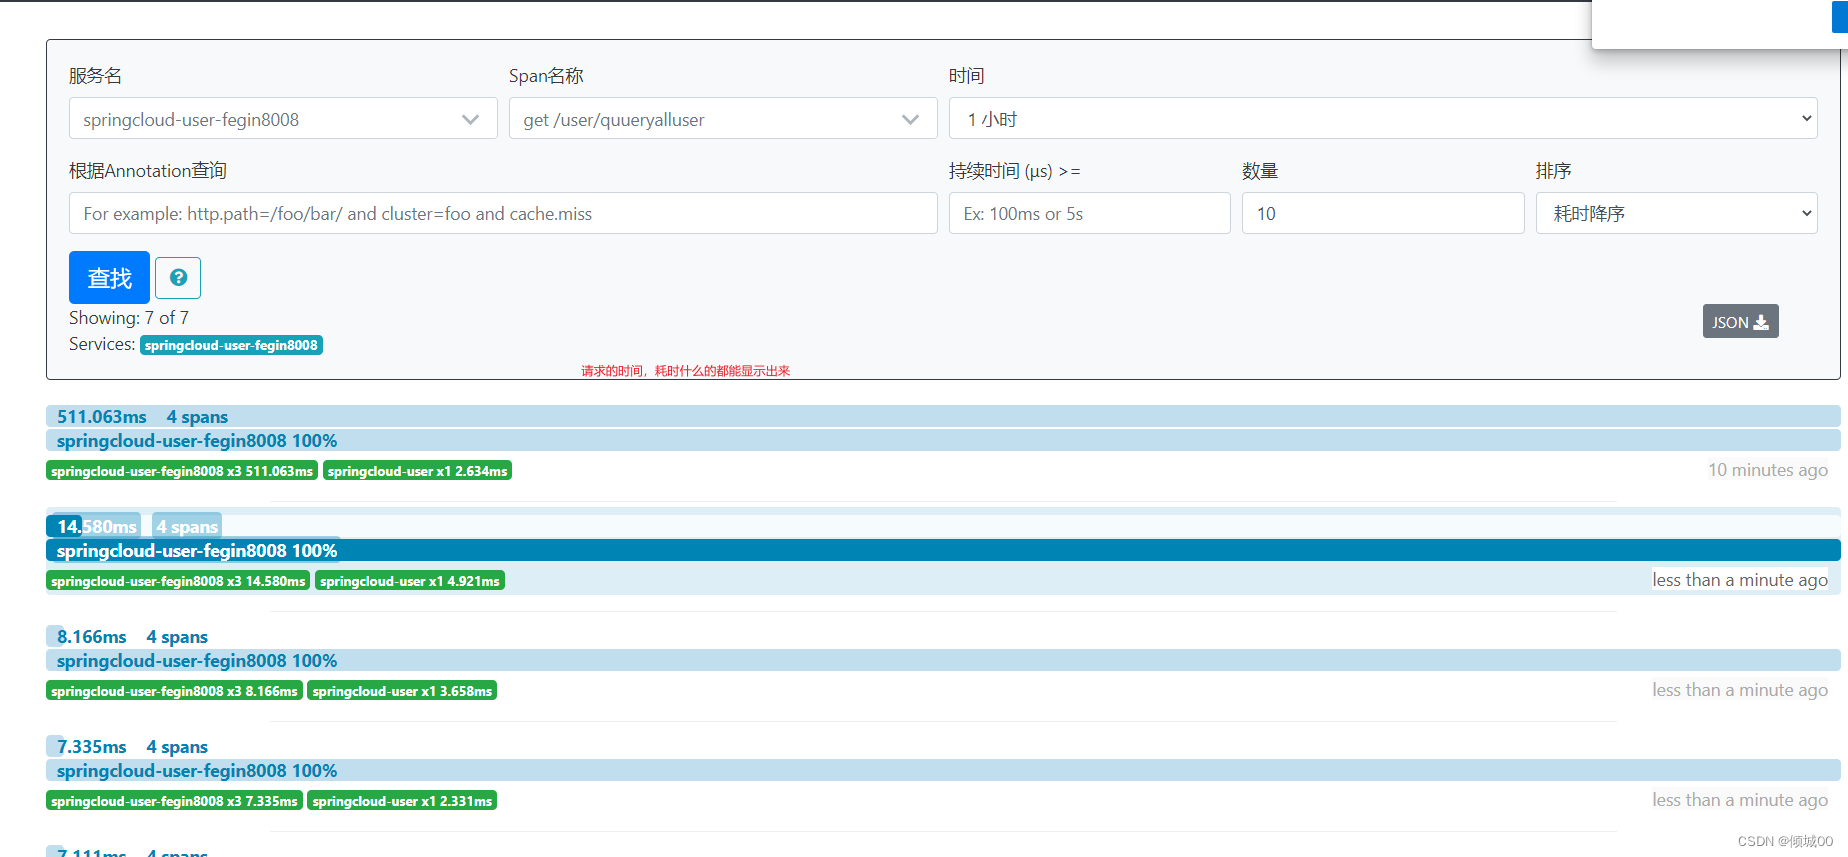
Task: Click the springcloud-user-fegin8008 x3 8.166ms badge
Action: (174, 691)
